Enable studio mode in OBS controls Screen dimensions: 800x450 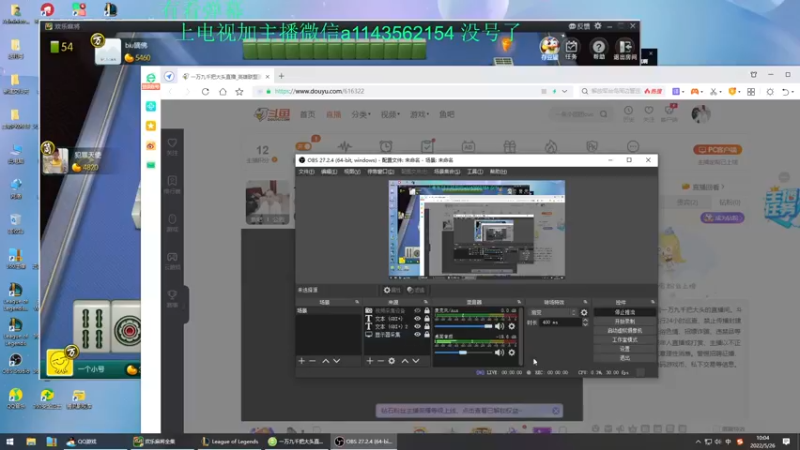624,340
